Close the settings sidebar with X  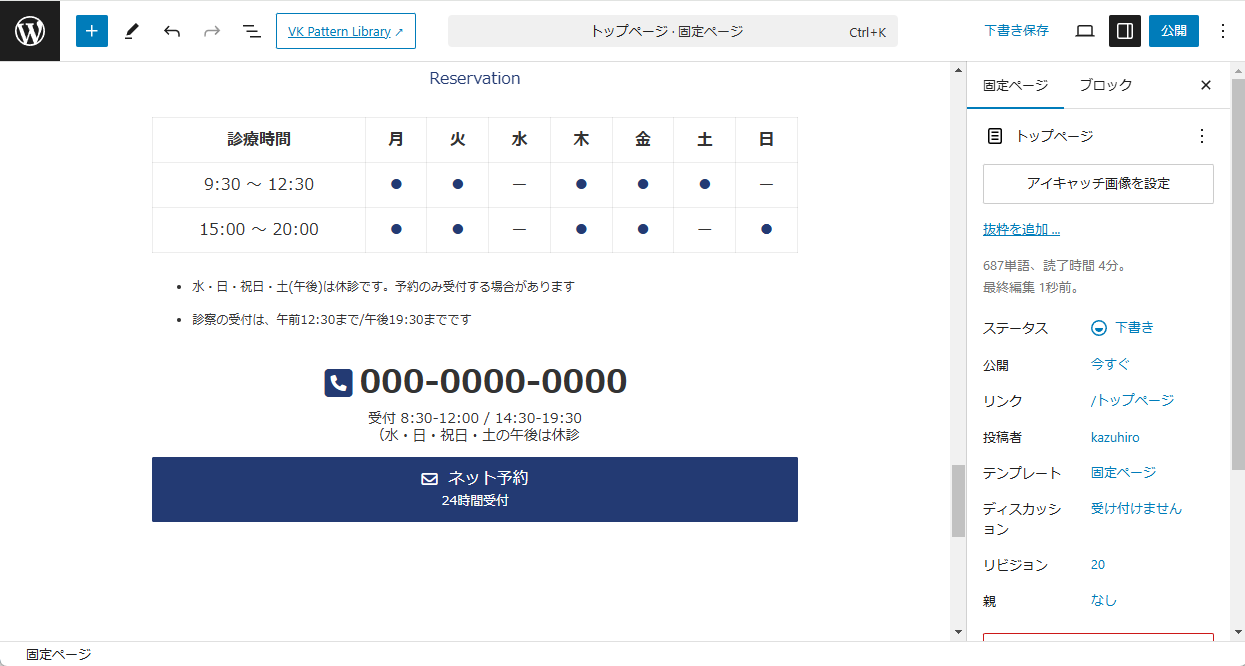[x=1206, y=85]
